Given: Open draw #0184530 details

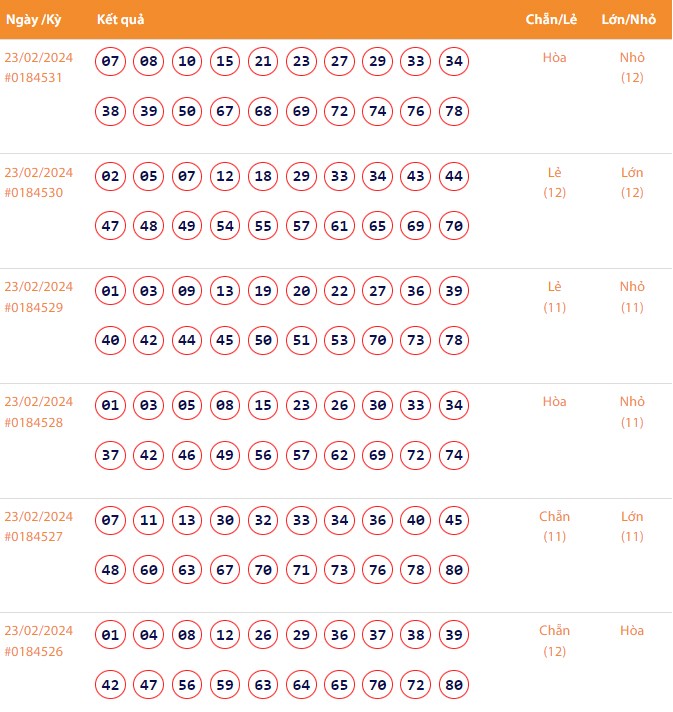Looking at the screenshot, I should coord(34,192).
